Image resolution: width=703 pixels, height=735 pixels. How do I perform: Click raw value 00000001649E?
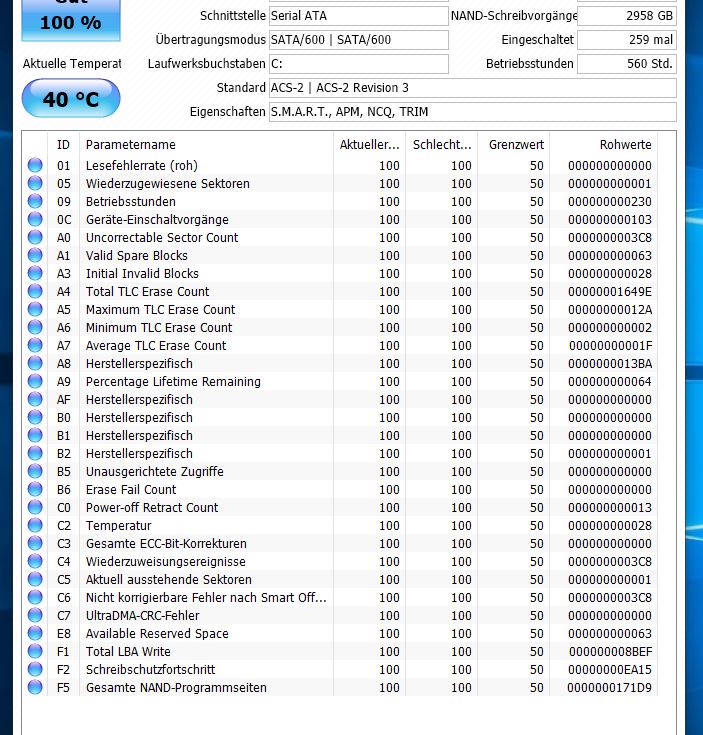[610, 292]
